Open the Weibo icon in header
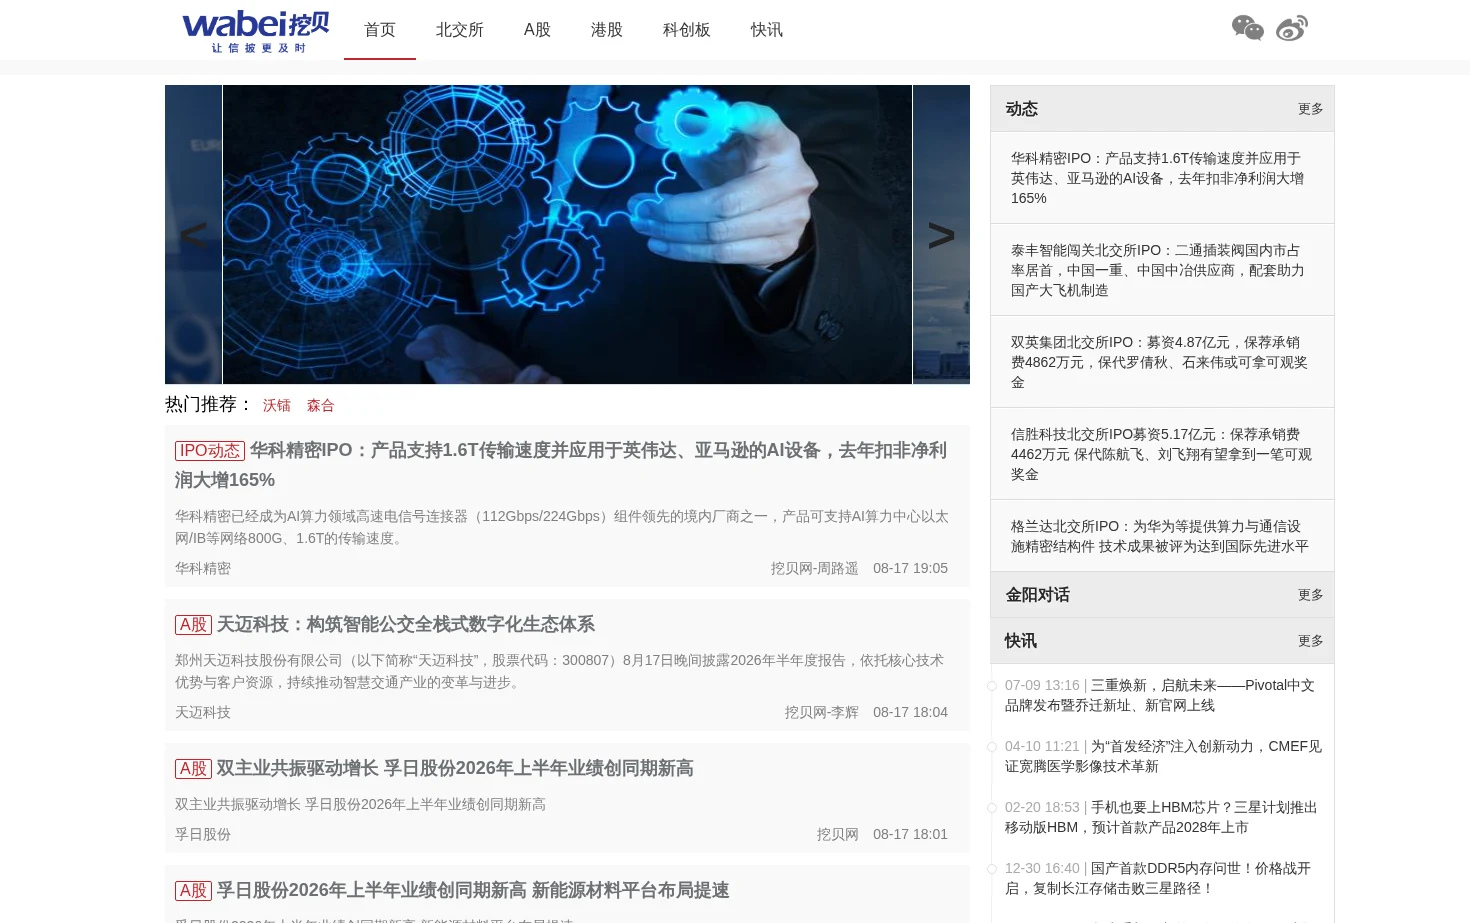Screen dimensions: 1470x923 tap(1292, 28)
